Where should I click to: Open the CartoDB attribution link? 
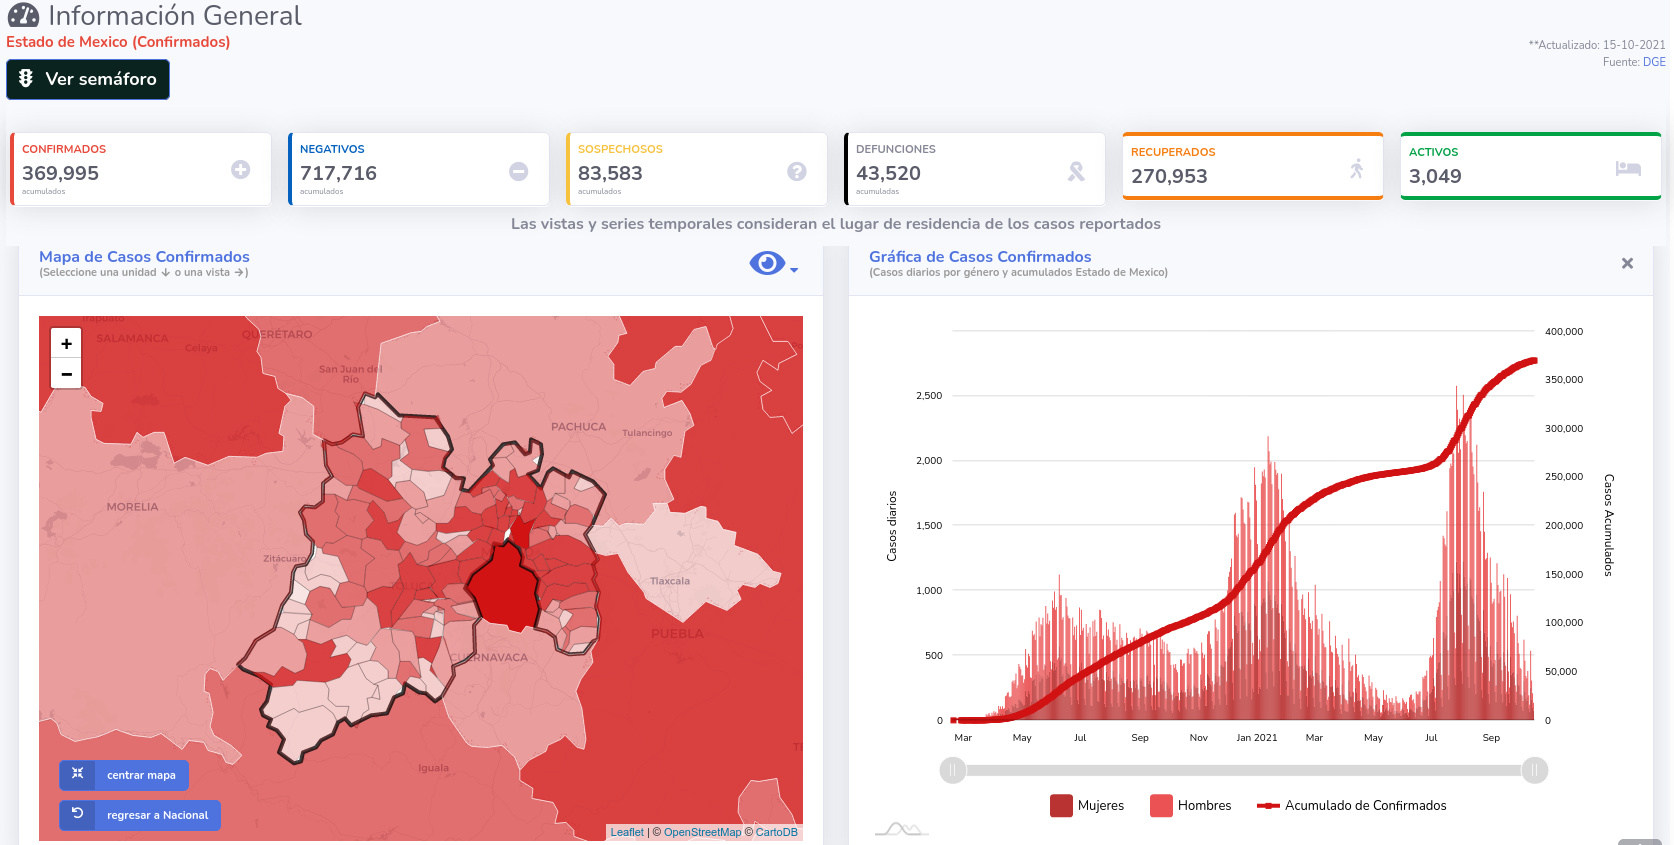(x=777, y=832)
